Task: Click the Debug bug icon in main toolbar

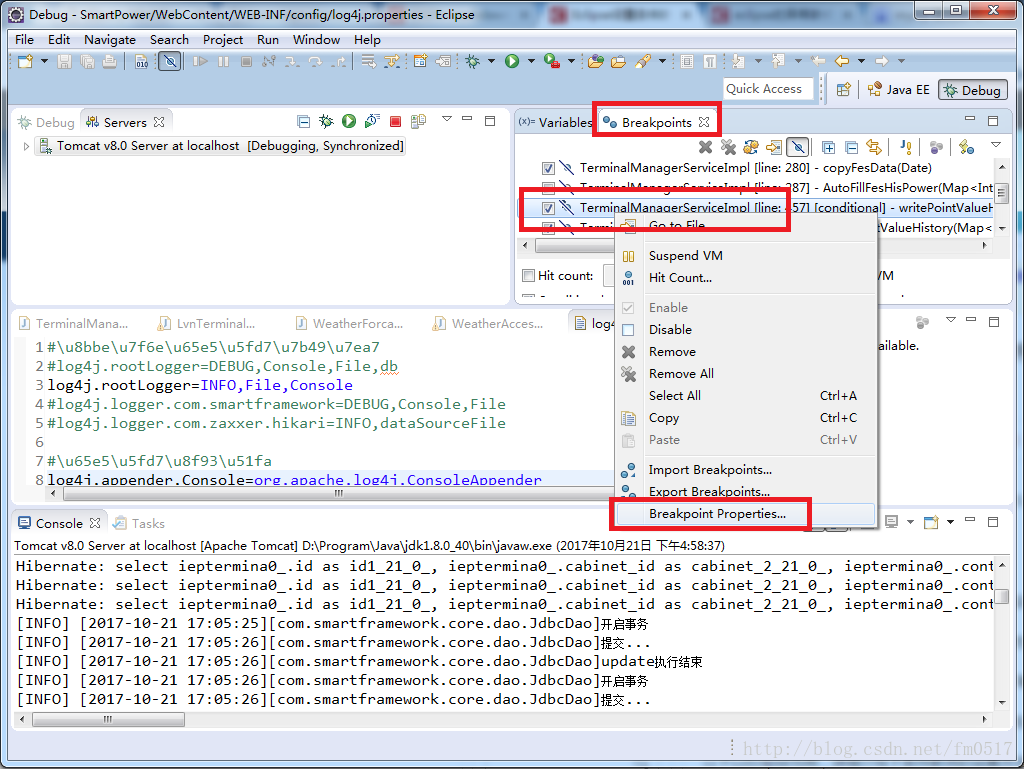Action: click(x=473, y=61)
